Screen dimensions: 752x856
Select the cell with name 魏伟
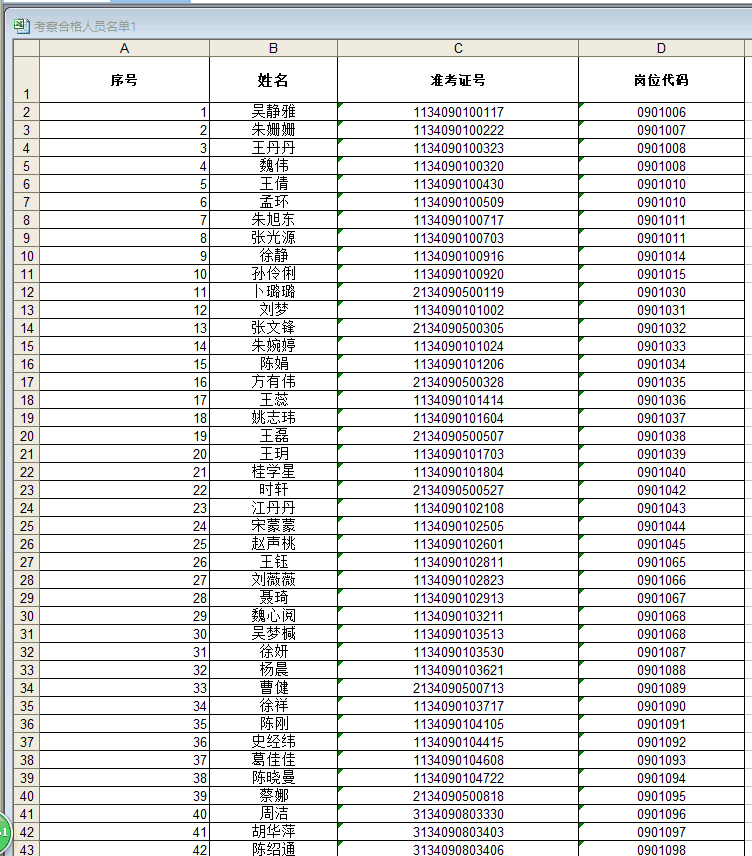[274, 166]
